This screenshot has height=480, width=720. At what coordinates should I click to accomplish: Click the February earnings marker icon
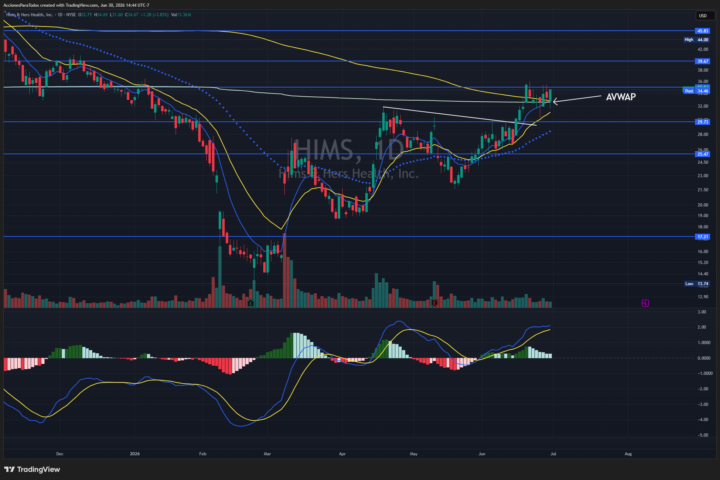tap(251, 304)
